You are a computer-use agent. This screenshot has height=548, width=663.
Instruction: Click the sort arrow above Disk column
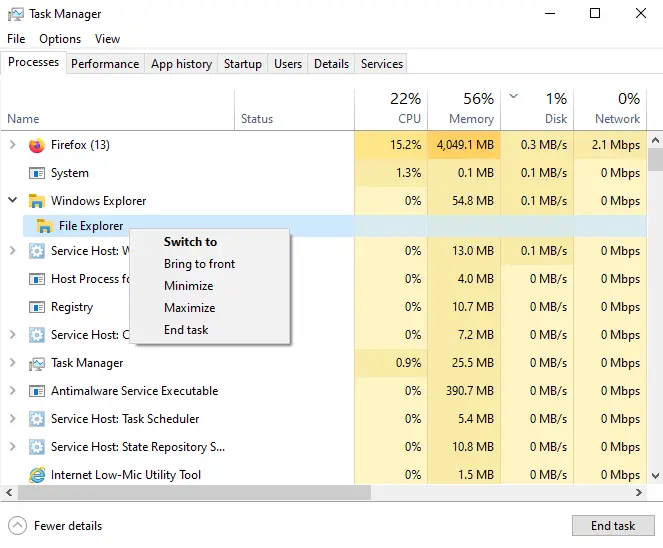point(513,96)
